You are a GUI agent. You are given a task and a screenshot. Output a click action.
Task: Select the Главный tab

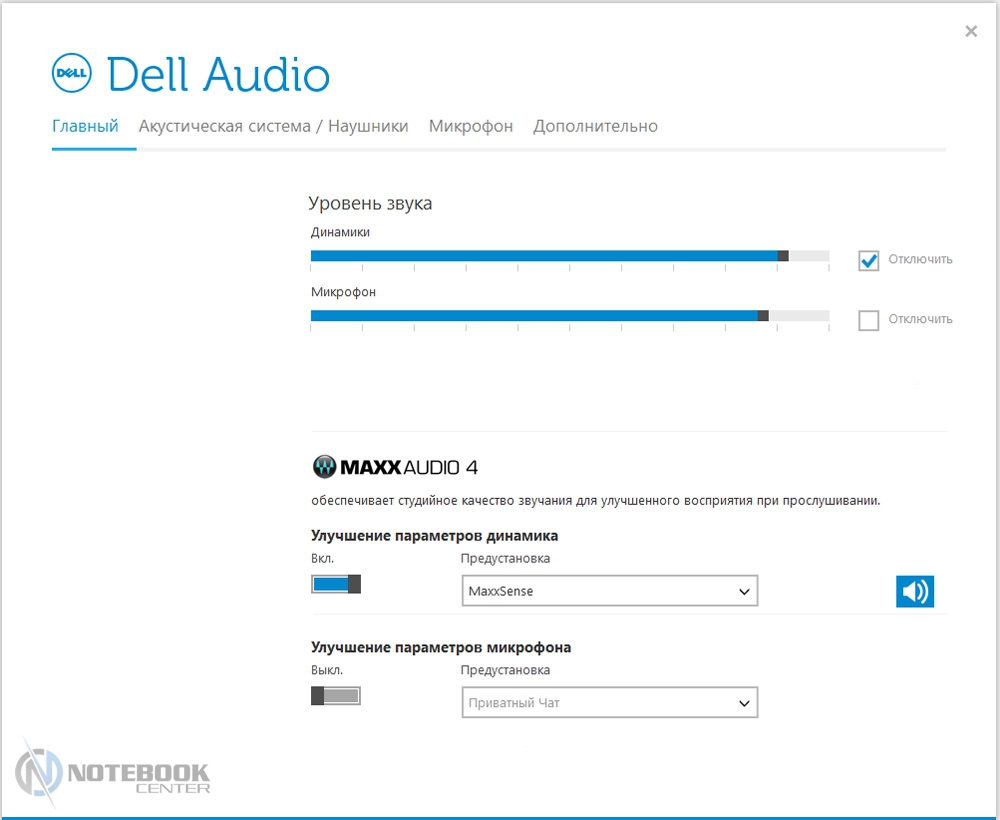coord(85,126)
